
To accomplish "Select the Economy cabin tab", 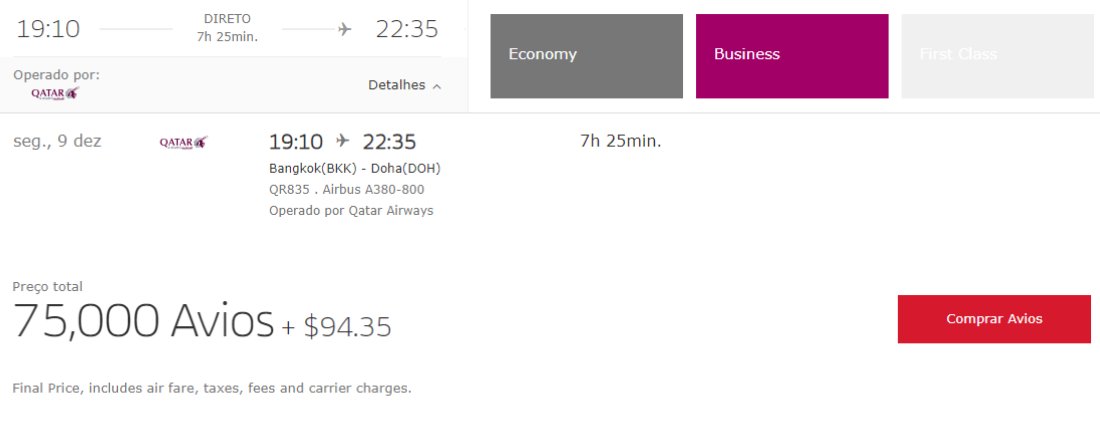I will 586,56.
